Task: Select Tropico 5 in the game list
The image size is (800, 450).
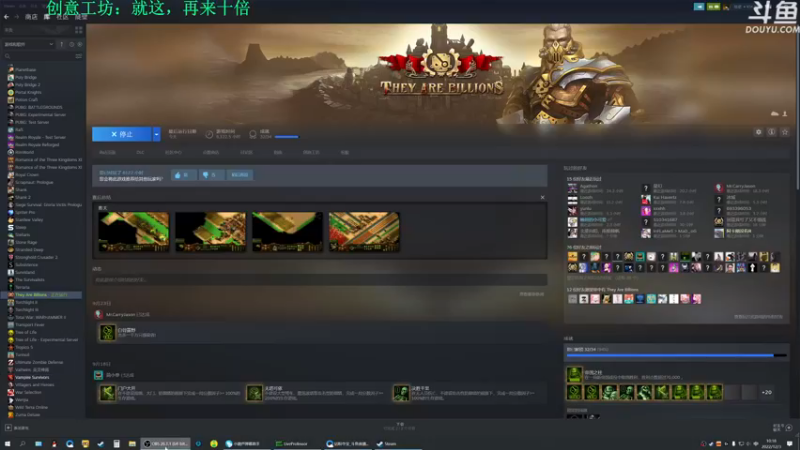Action: [24, 347]
